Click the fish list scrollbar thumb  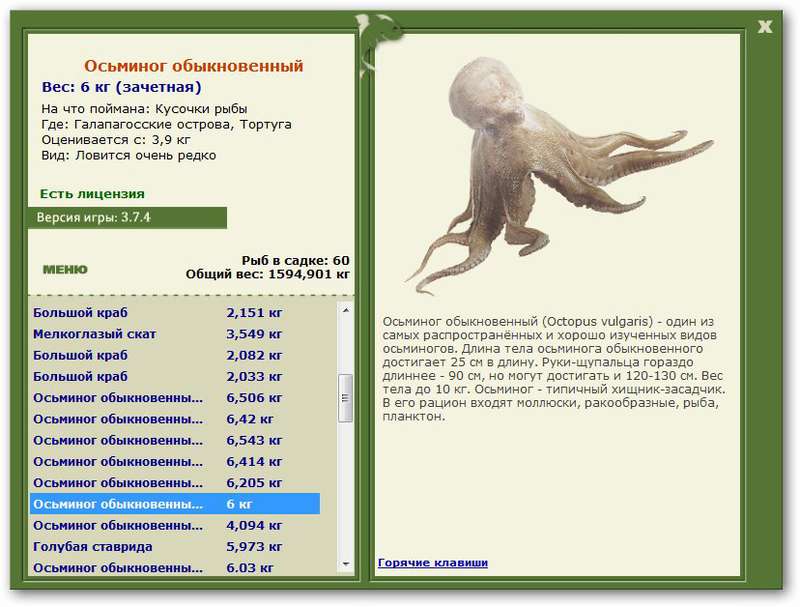(x=346, y=398)
